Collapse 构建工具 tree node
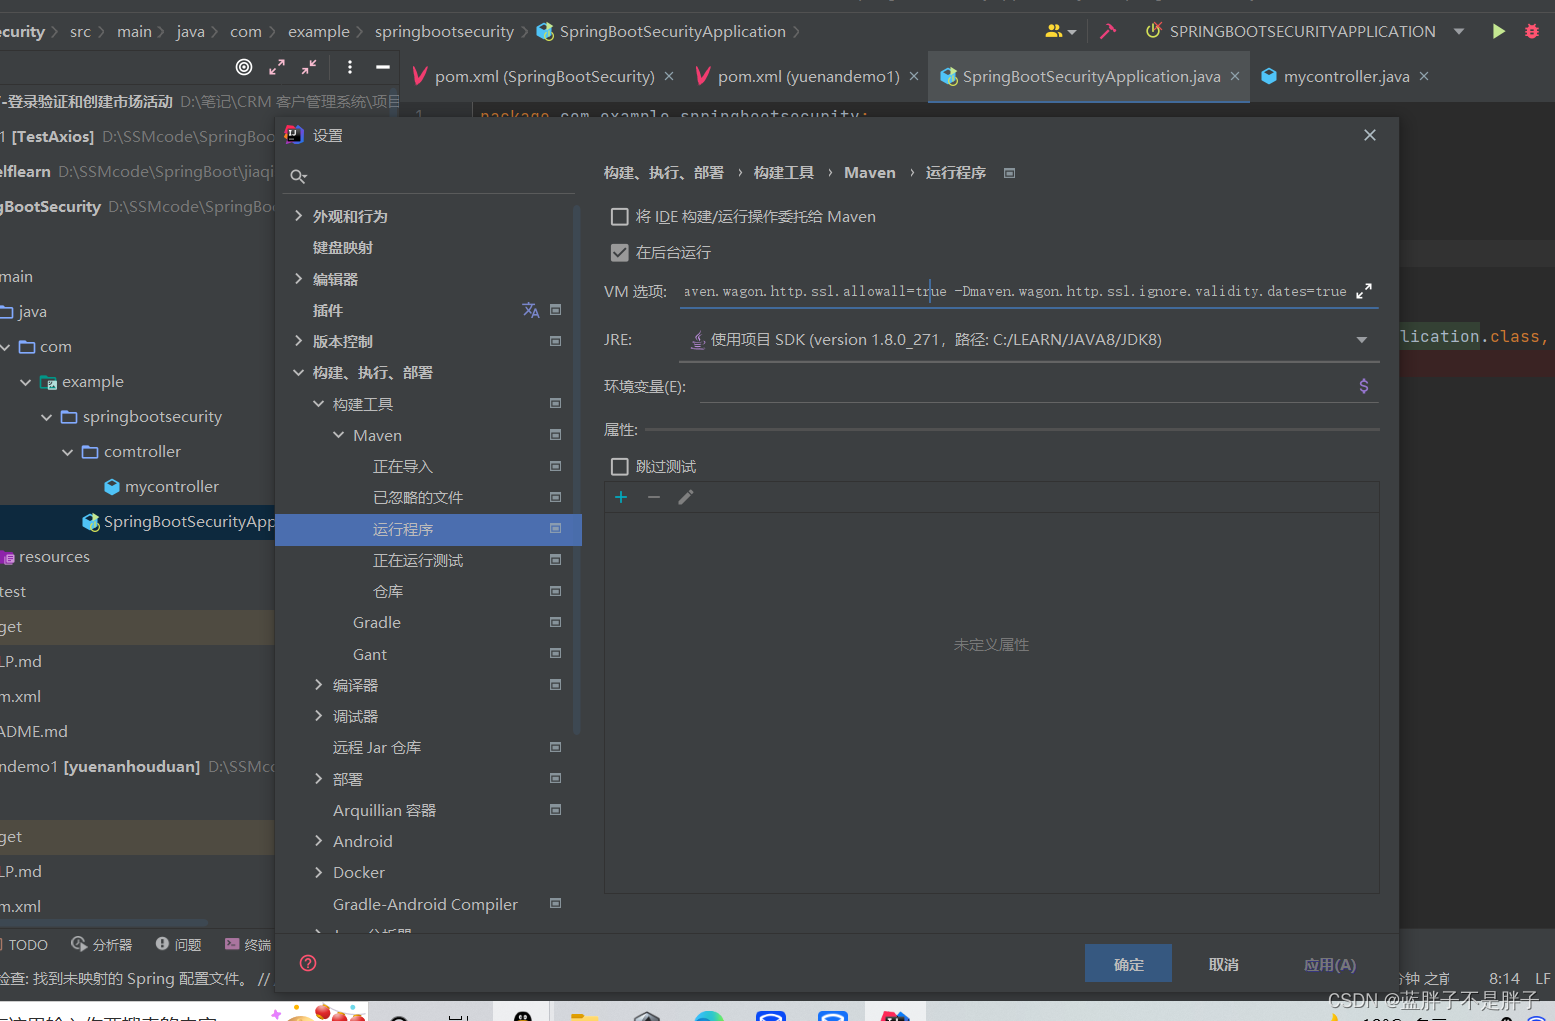The height and width of the screenshot is (1021, 1555). [x=318, y=404]
